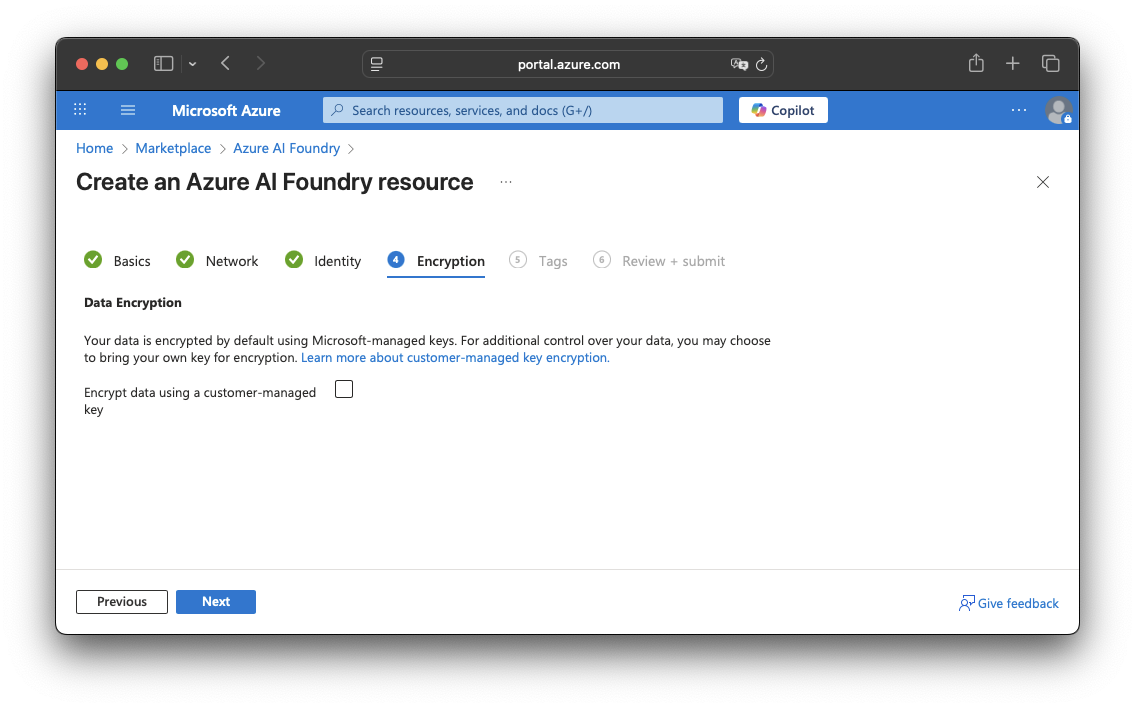Click the Previous button

122,602
